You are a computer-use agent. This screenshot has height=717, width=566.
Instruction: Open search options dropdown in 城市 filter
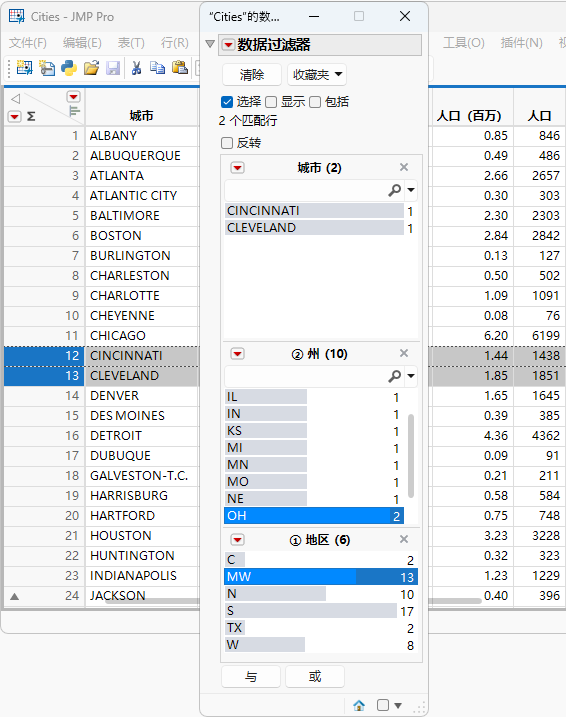[x=411, y=190]
